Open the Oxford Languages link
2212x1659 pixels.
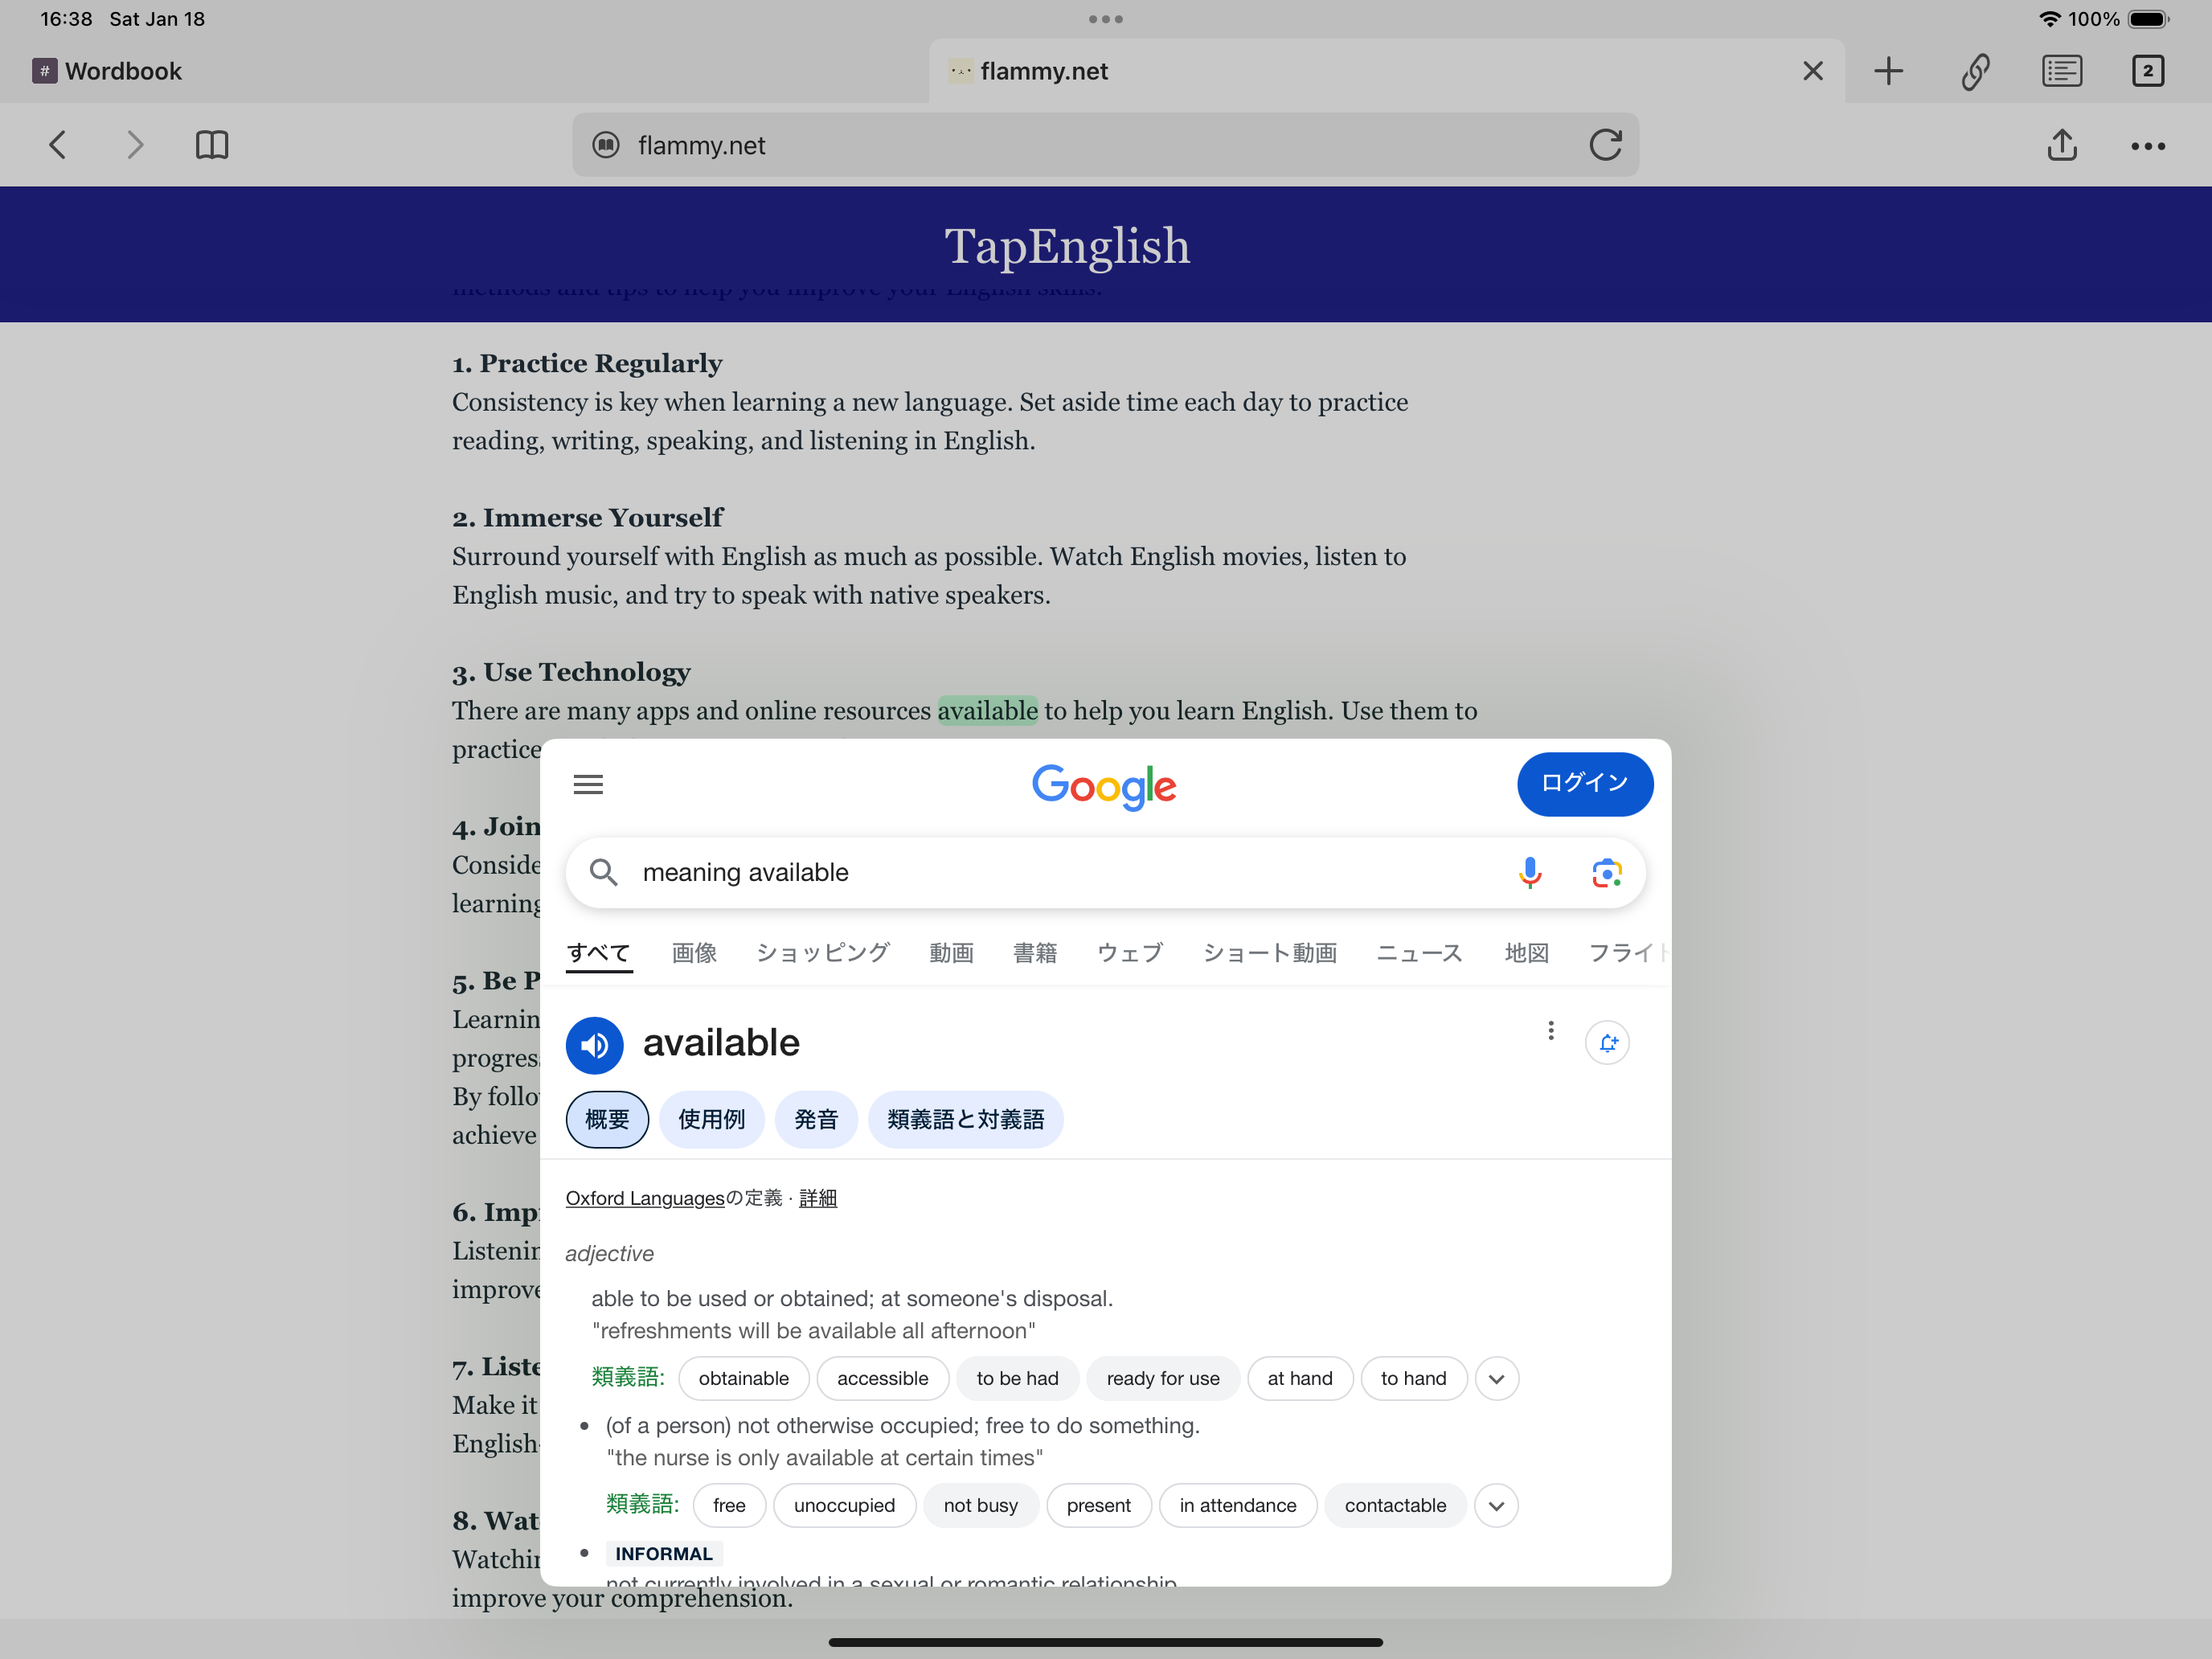tap(645, 1198)
